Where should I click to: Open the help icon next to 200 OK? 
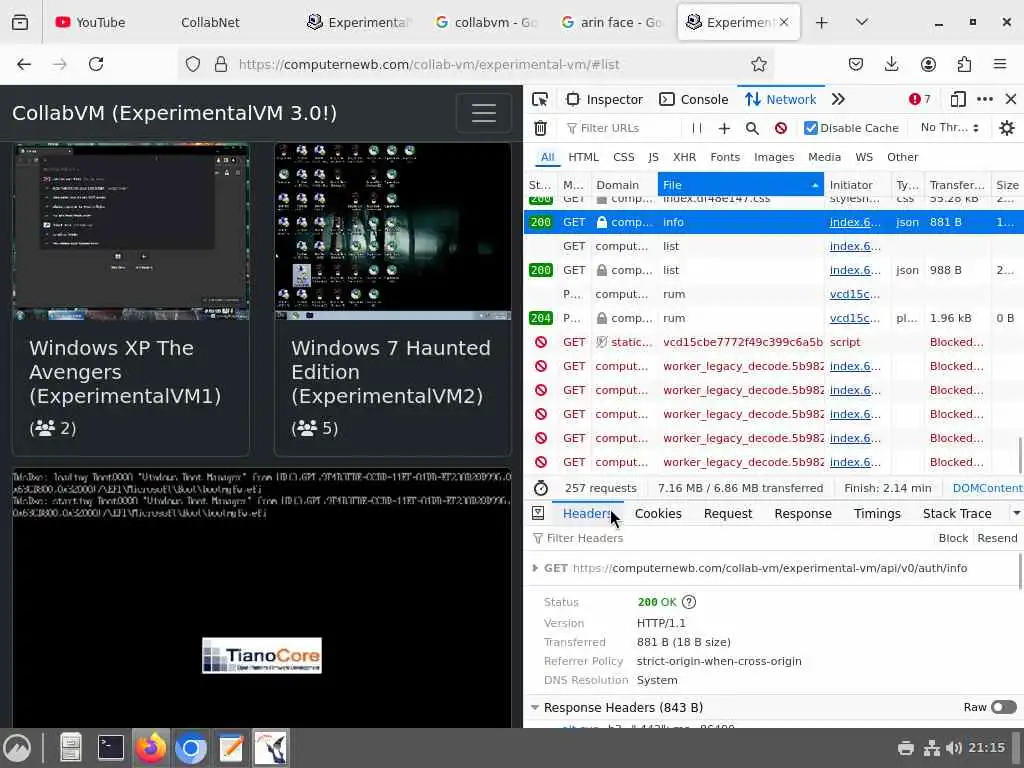tap(689, 602)
